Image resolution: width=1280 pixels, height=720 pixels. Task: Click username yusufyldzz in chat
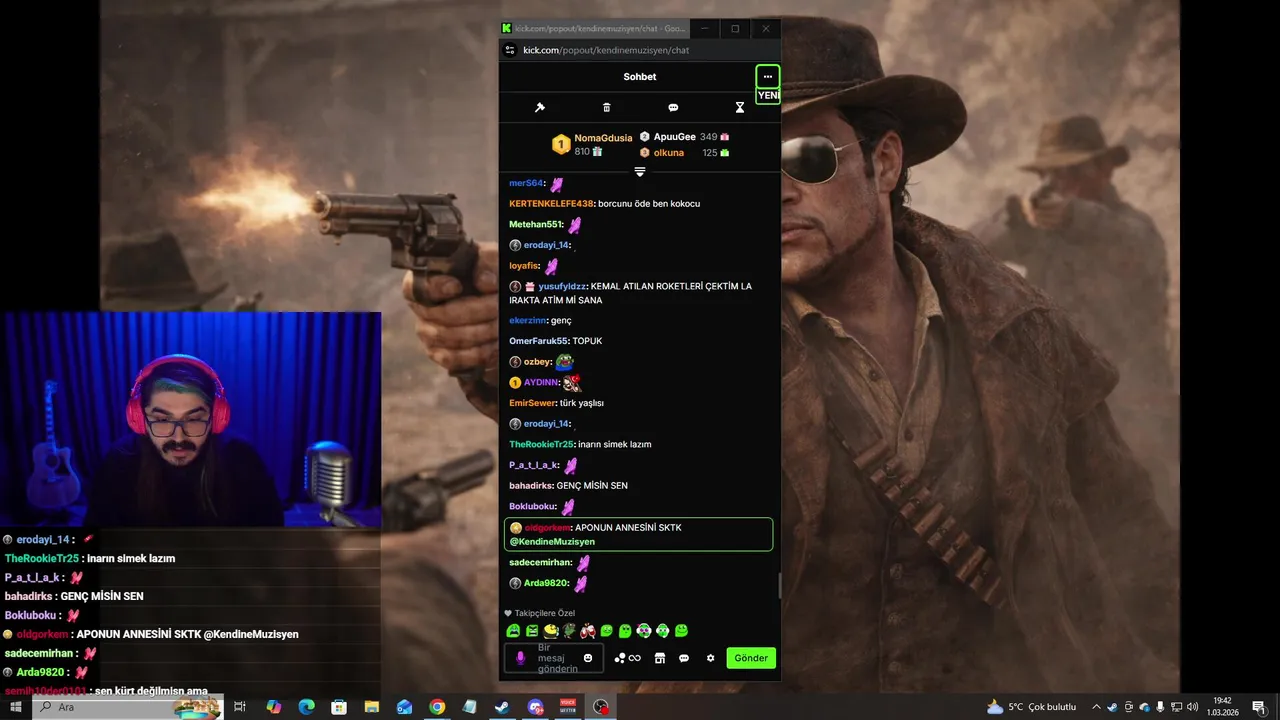[562, 286]
